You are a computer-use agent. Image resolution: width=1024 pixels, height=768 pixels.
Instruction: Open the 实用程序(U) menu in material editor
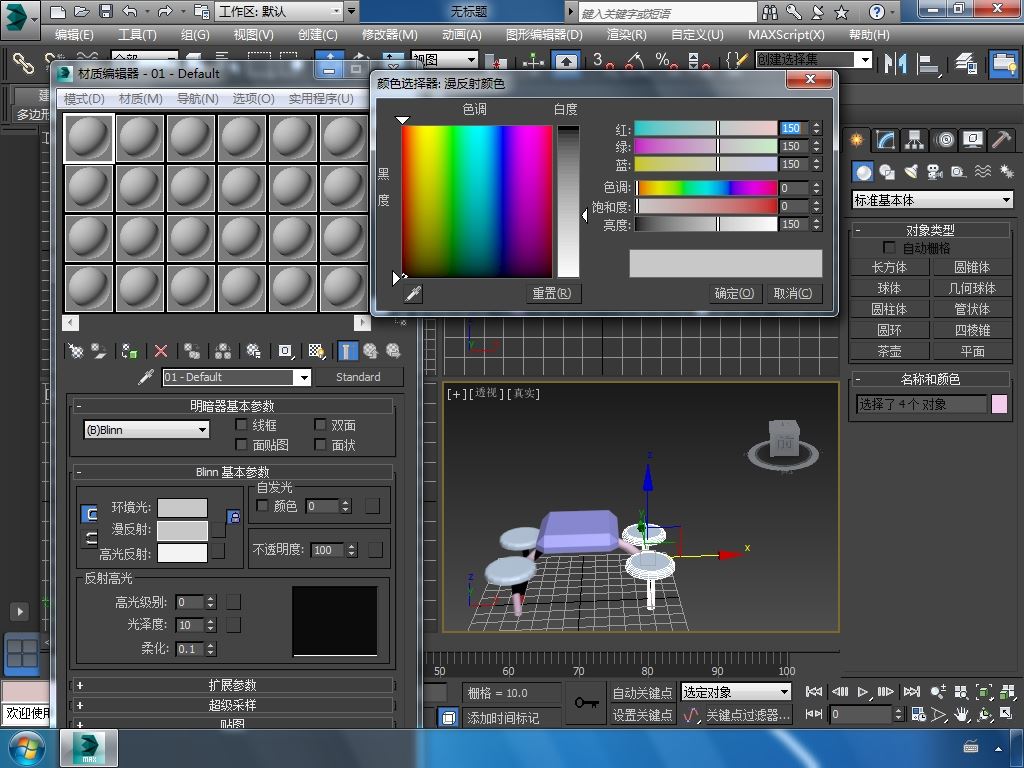tap(321, 99)
